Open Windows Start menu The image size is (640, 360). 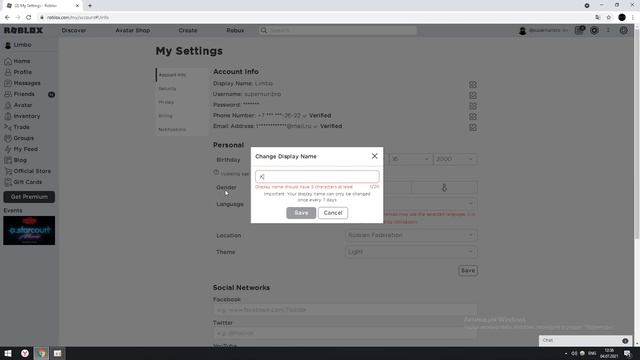tap(8, 353)
